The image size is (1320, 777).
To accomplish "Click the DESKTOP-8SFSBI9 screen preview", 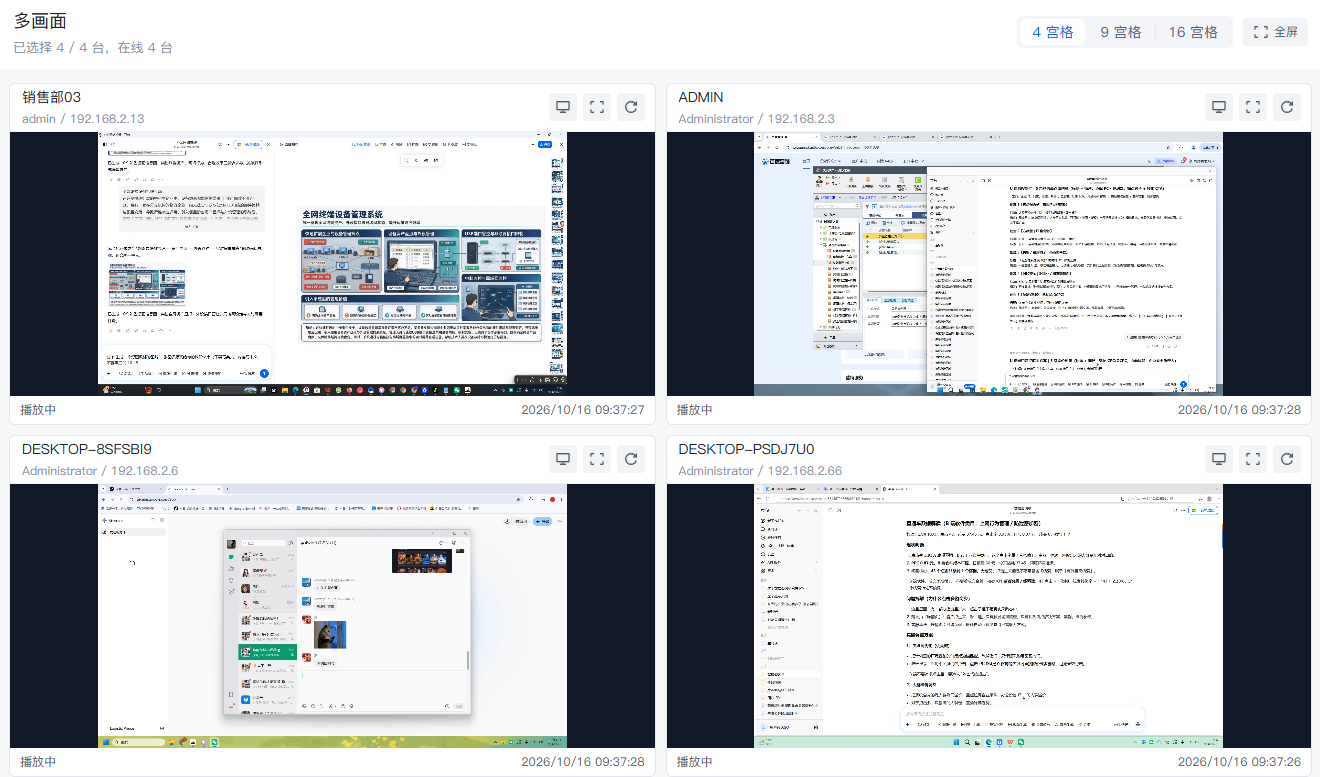I will pos(332,616).
